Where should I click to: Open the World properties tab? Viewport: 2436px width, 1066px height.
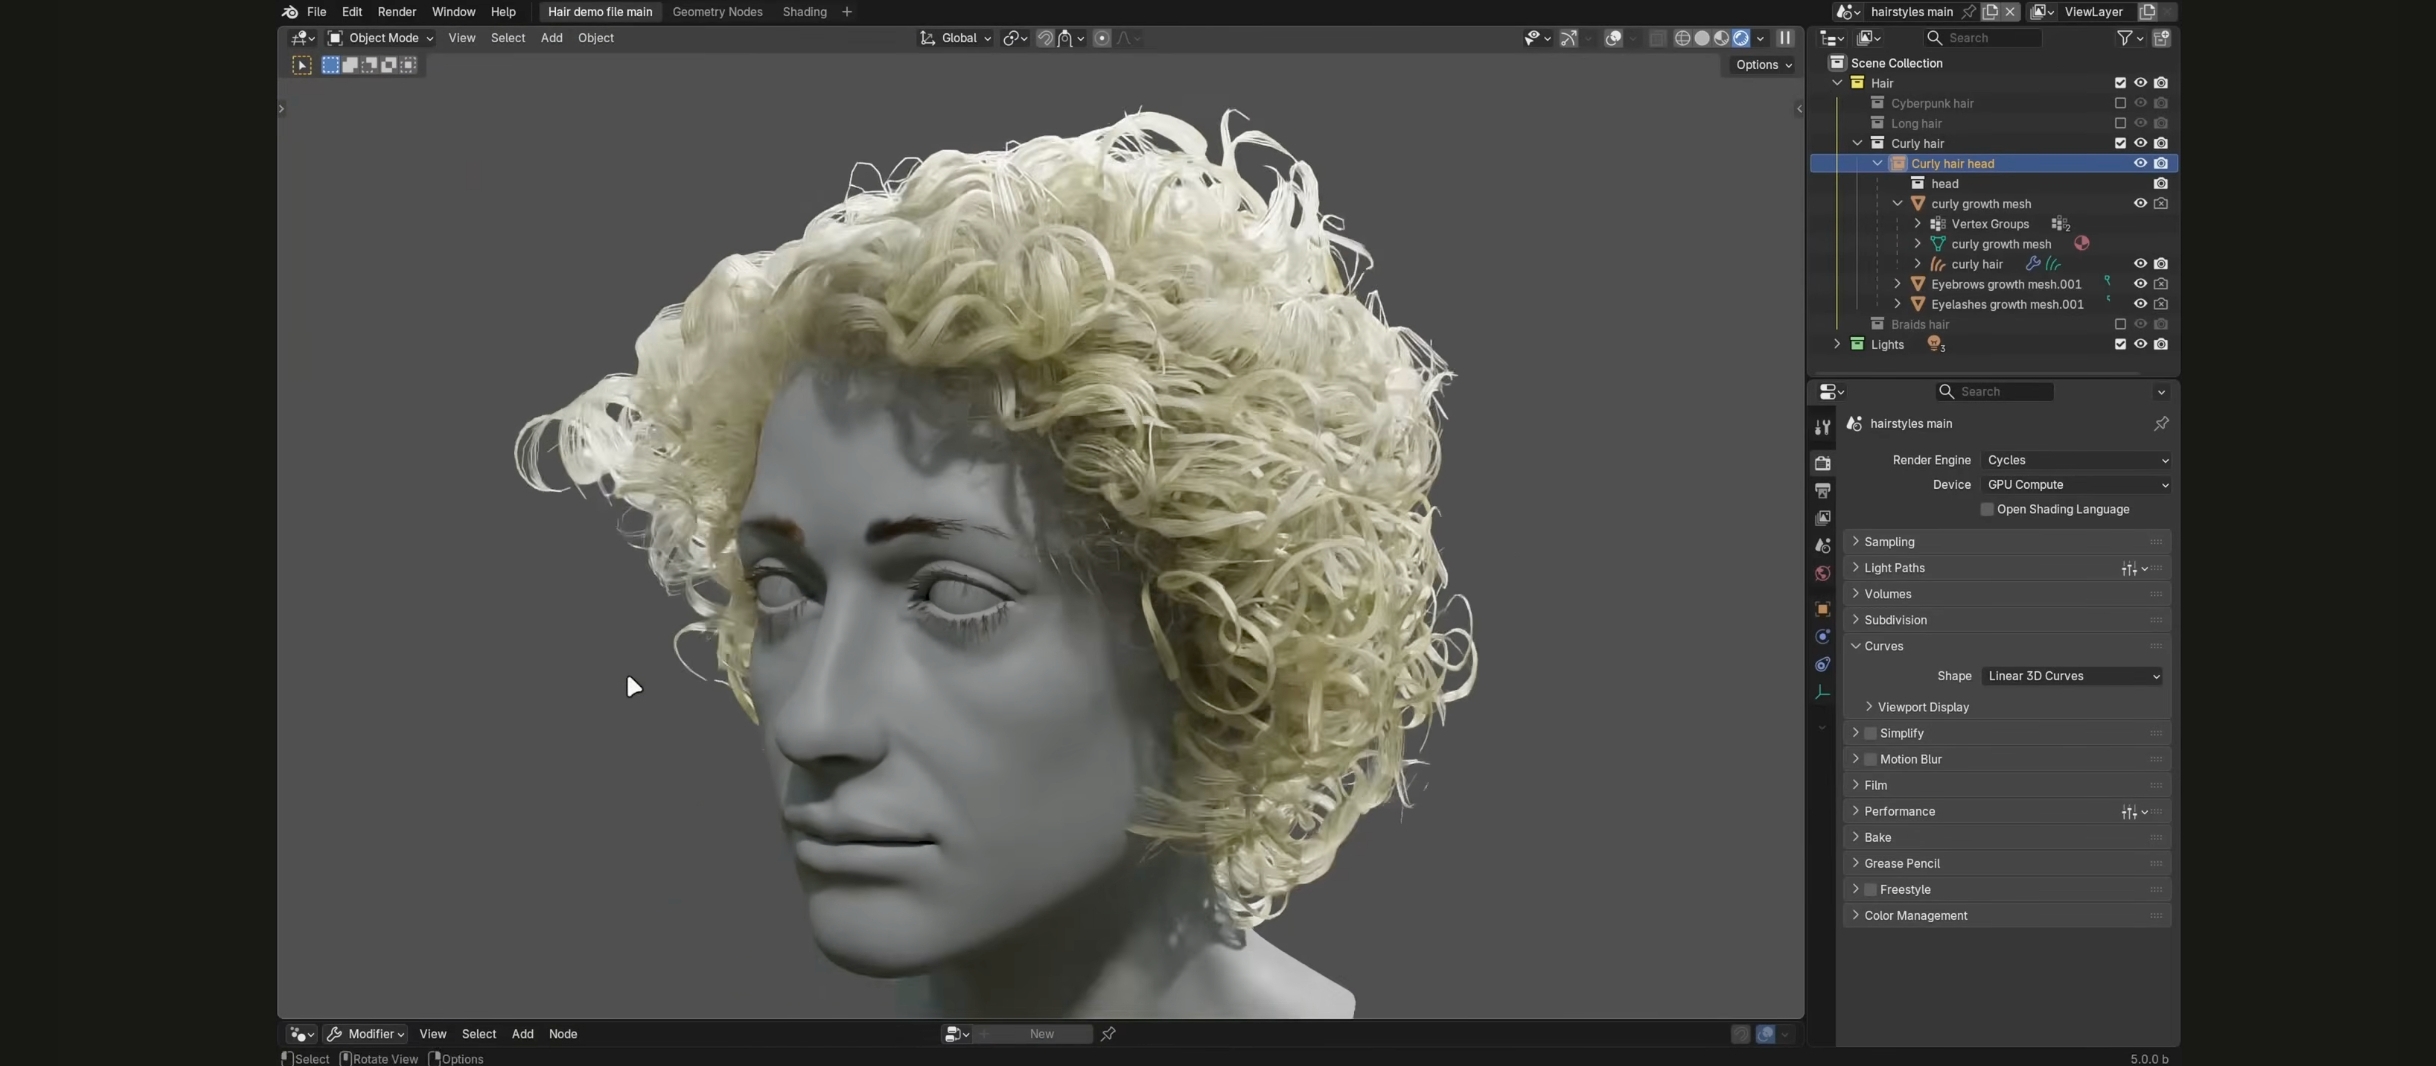tap(1822, 575)
